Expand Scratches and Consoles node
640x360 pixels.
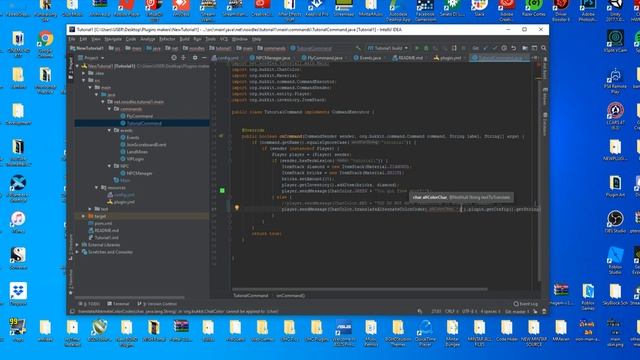(x=78, y=252)
